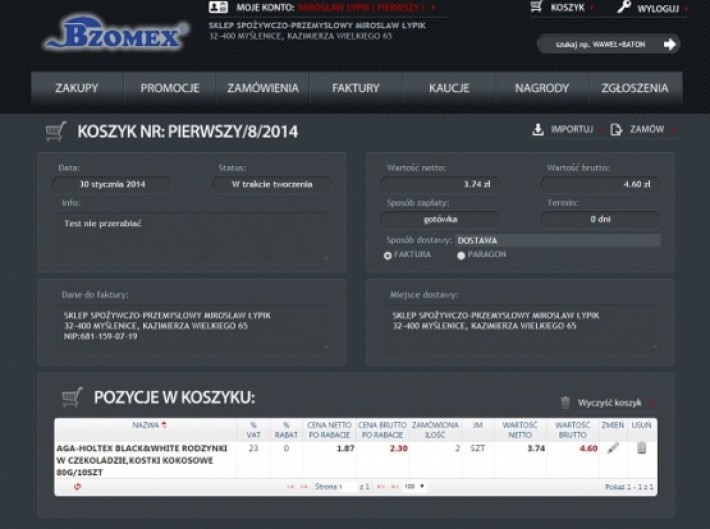This screenshot has height=529, width=710.
Task: Click into the Info text area
Action: click(x=193, y=234)
